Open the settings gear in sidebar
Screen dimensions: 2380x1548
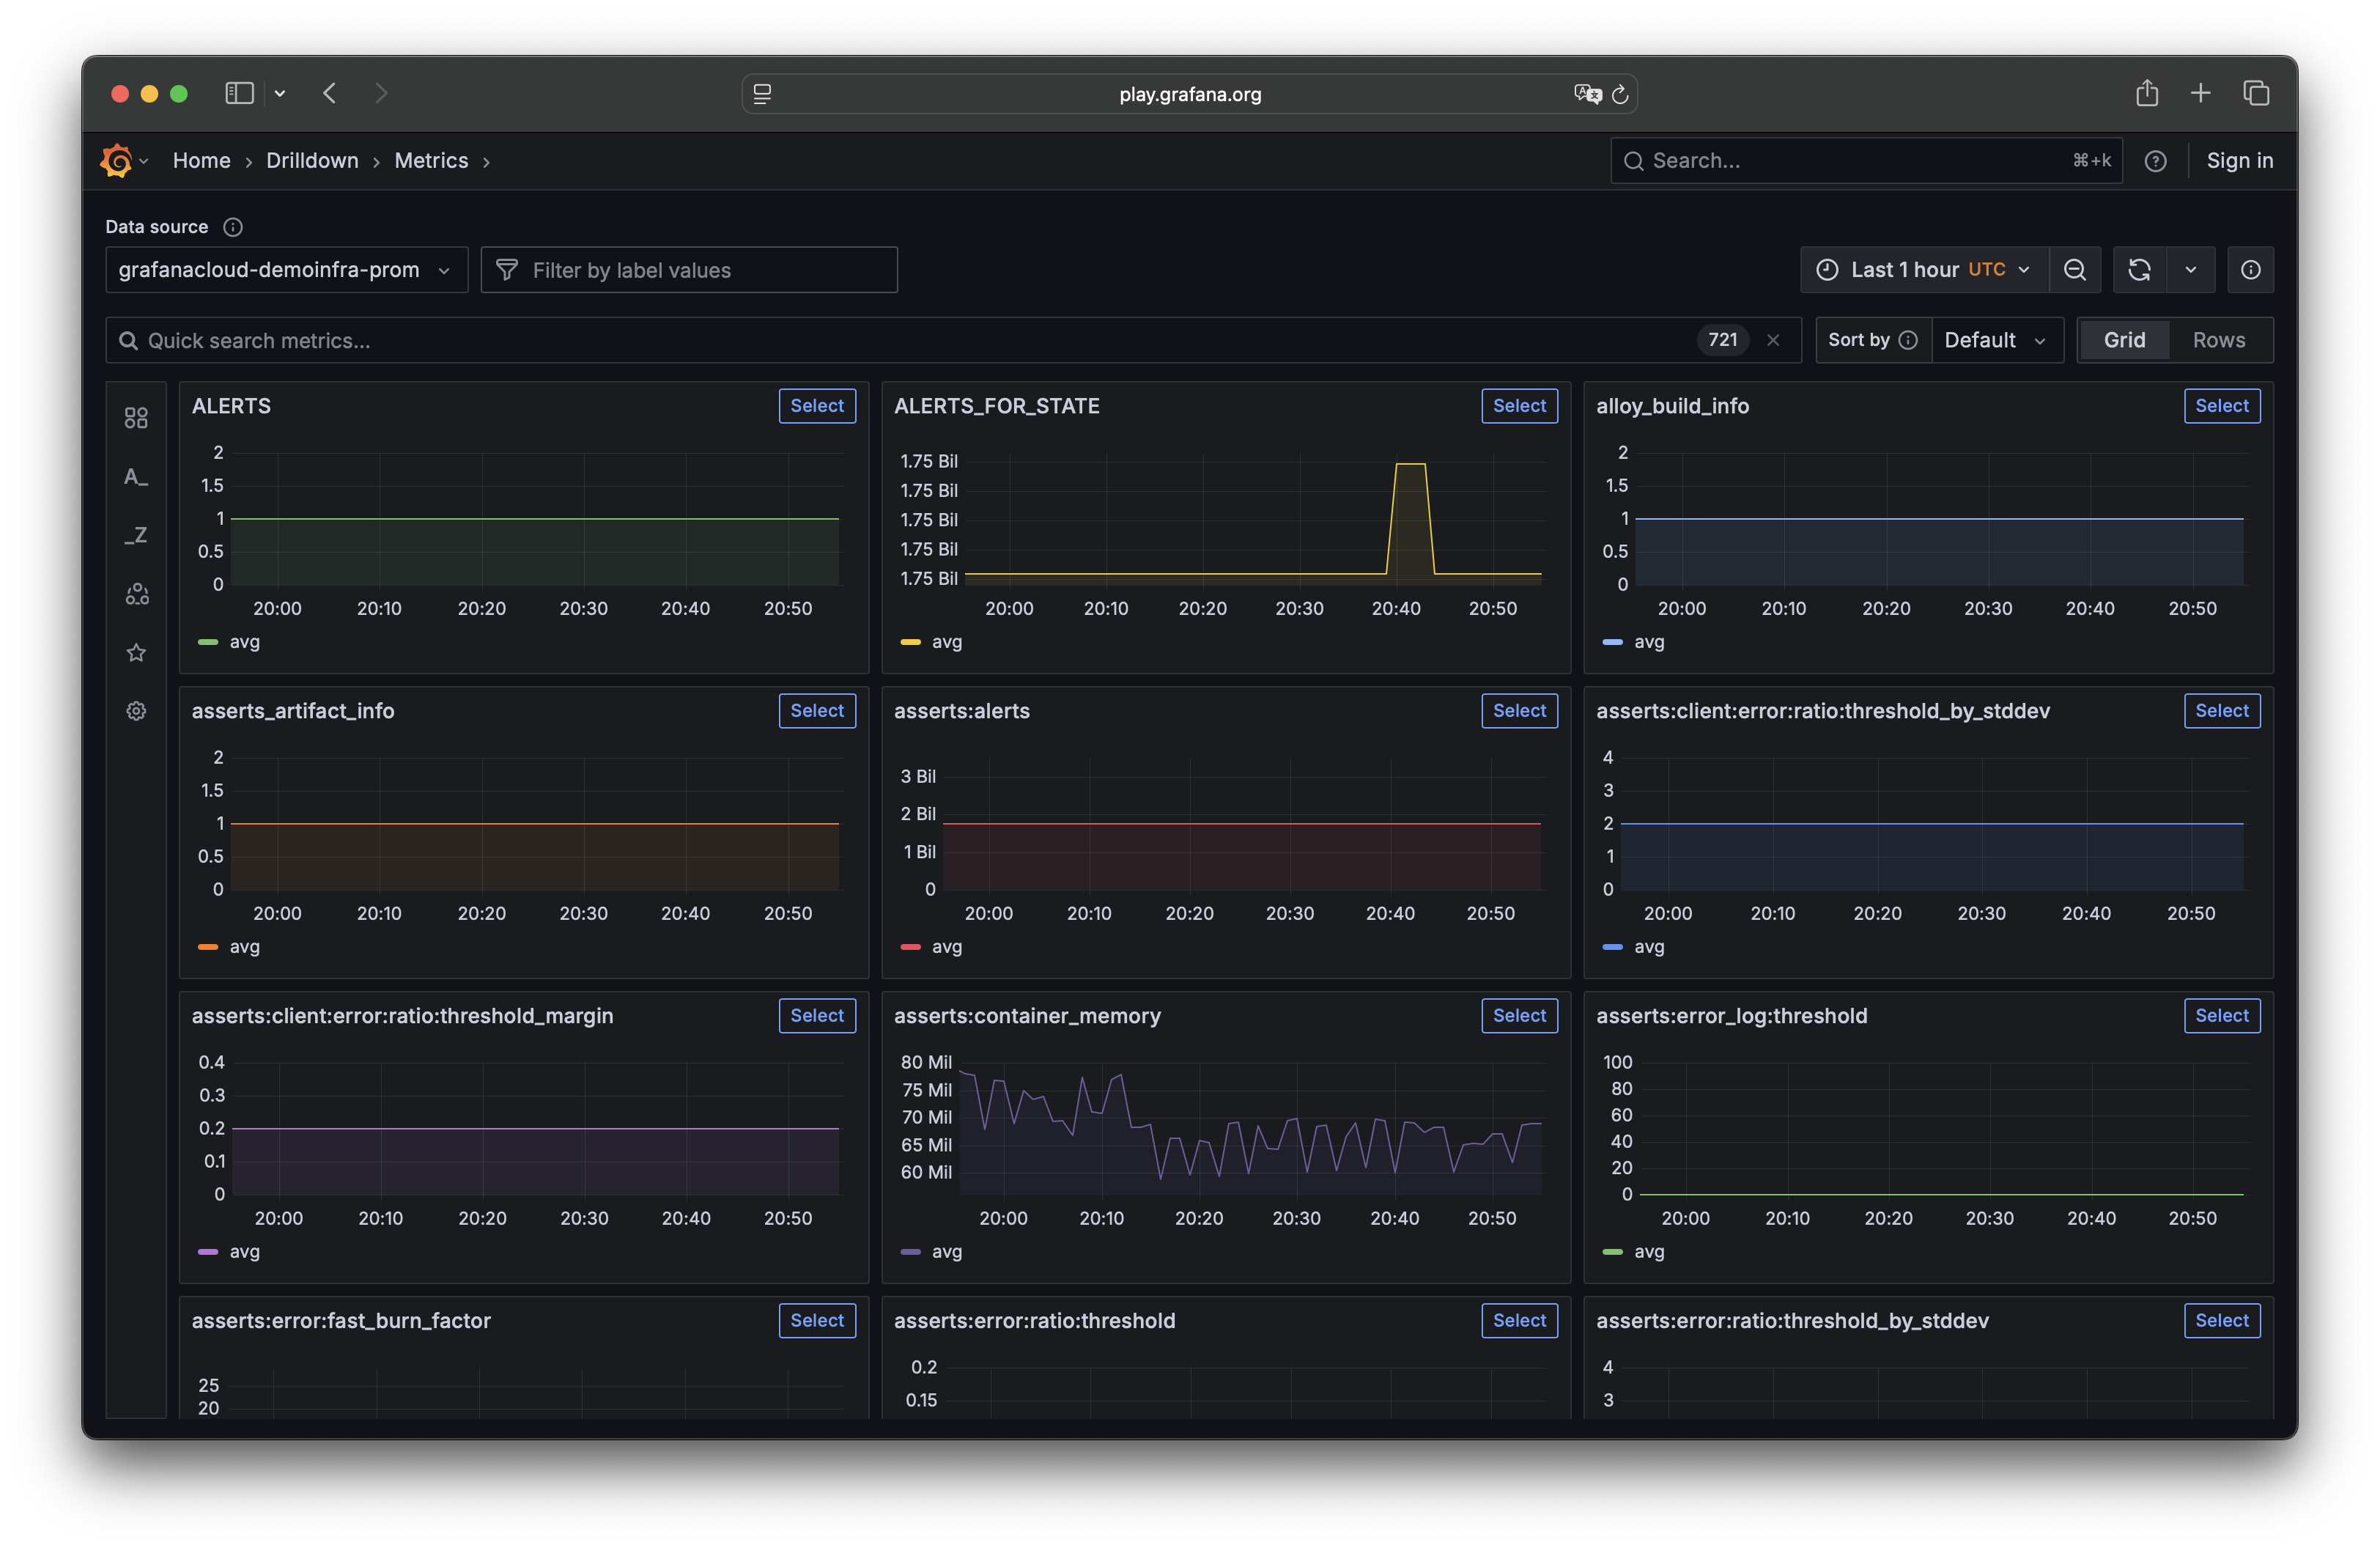coord(136,711)
